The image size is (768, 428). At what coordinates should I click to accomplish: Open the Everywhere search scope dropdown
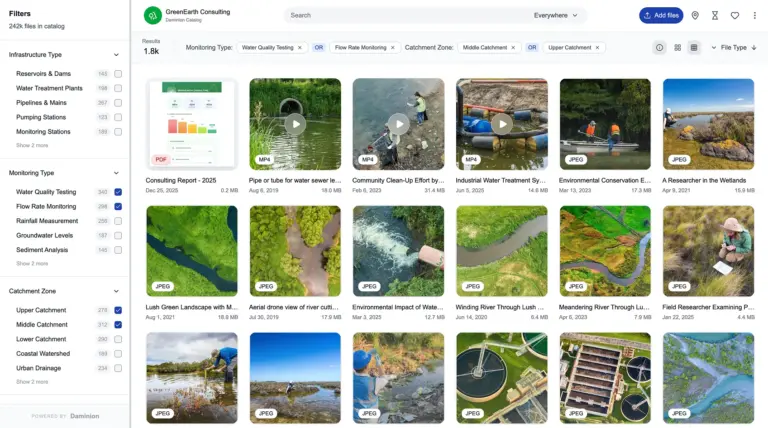556,15
